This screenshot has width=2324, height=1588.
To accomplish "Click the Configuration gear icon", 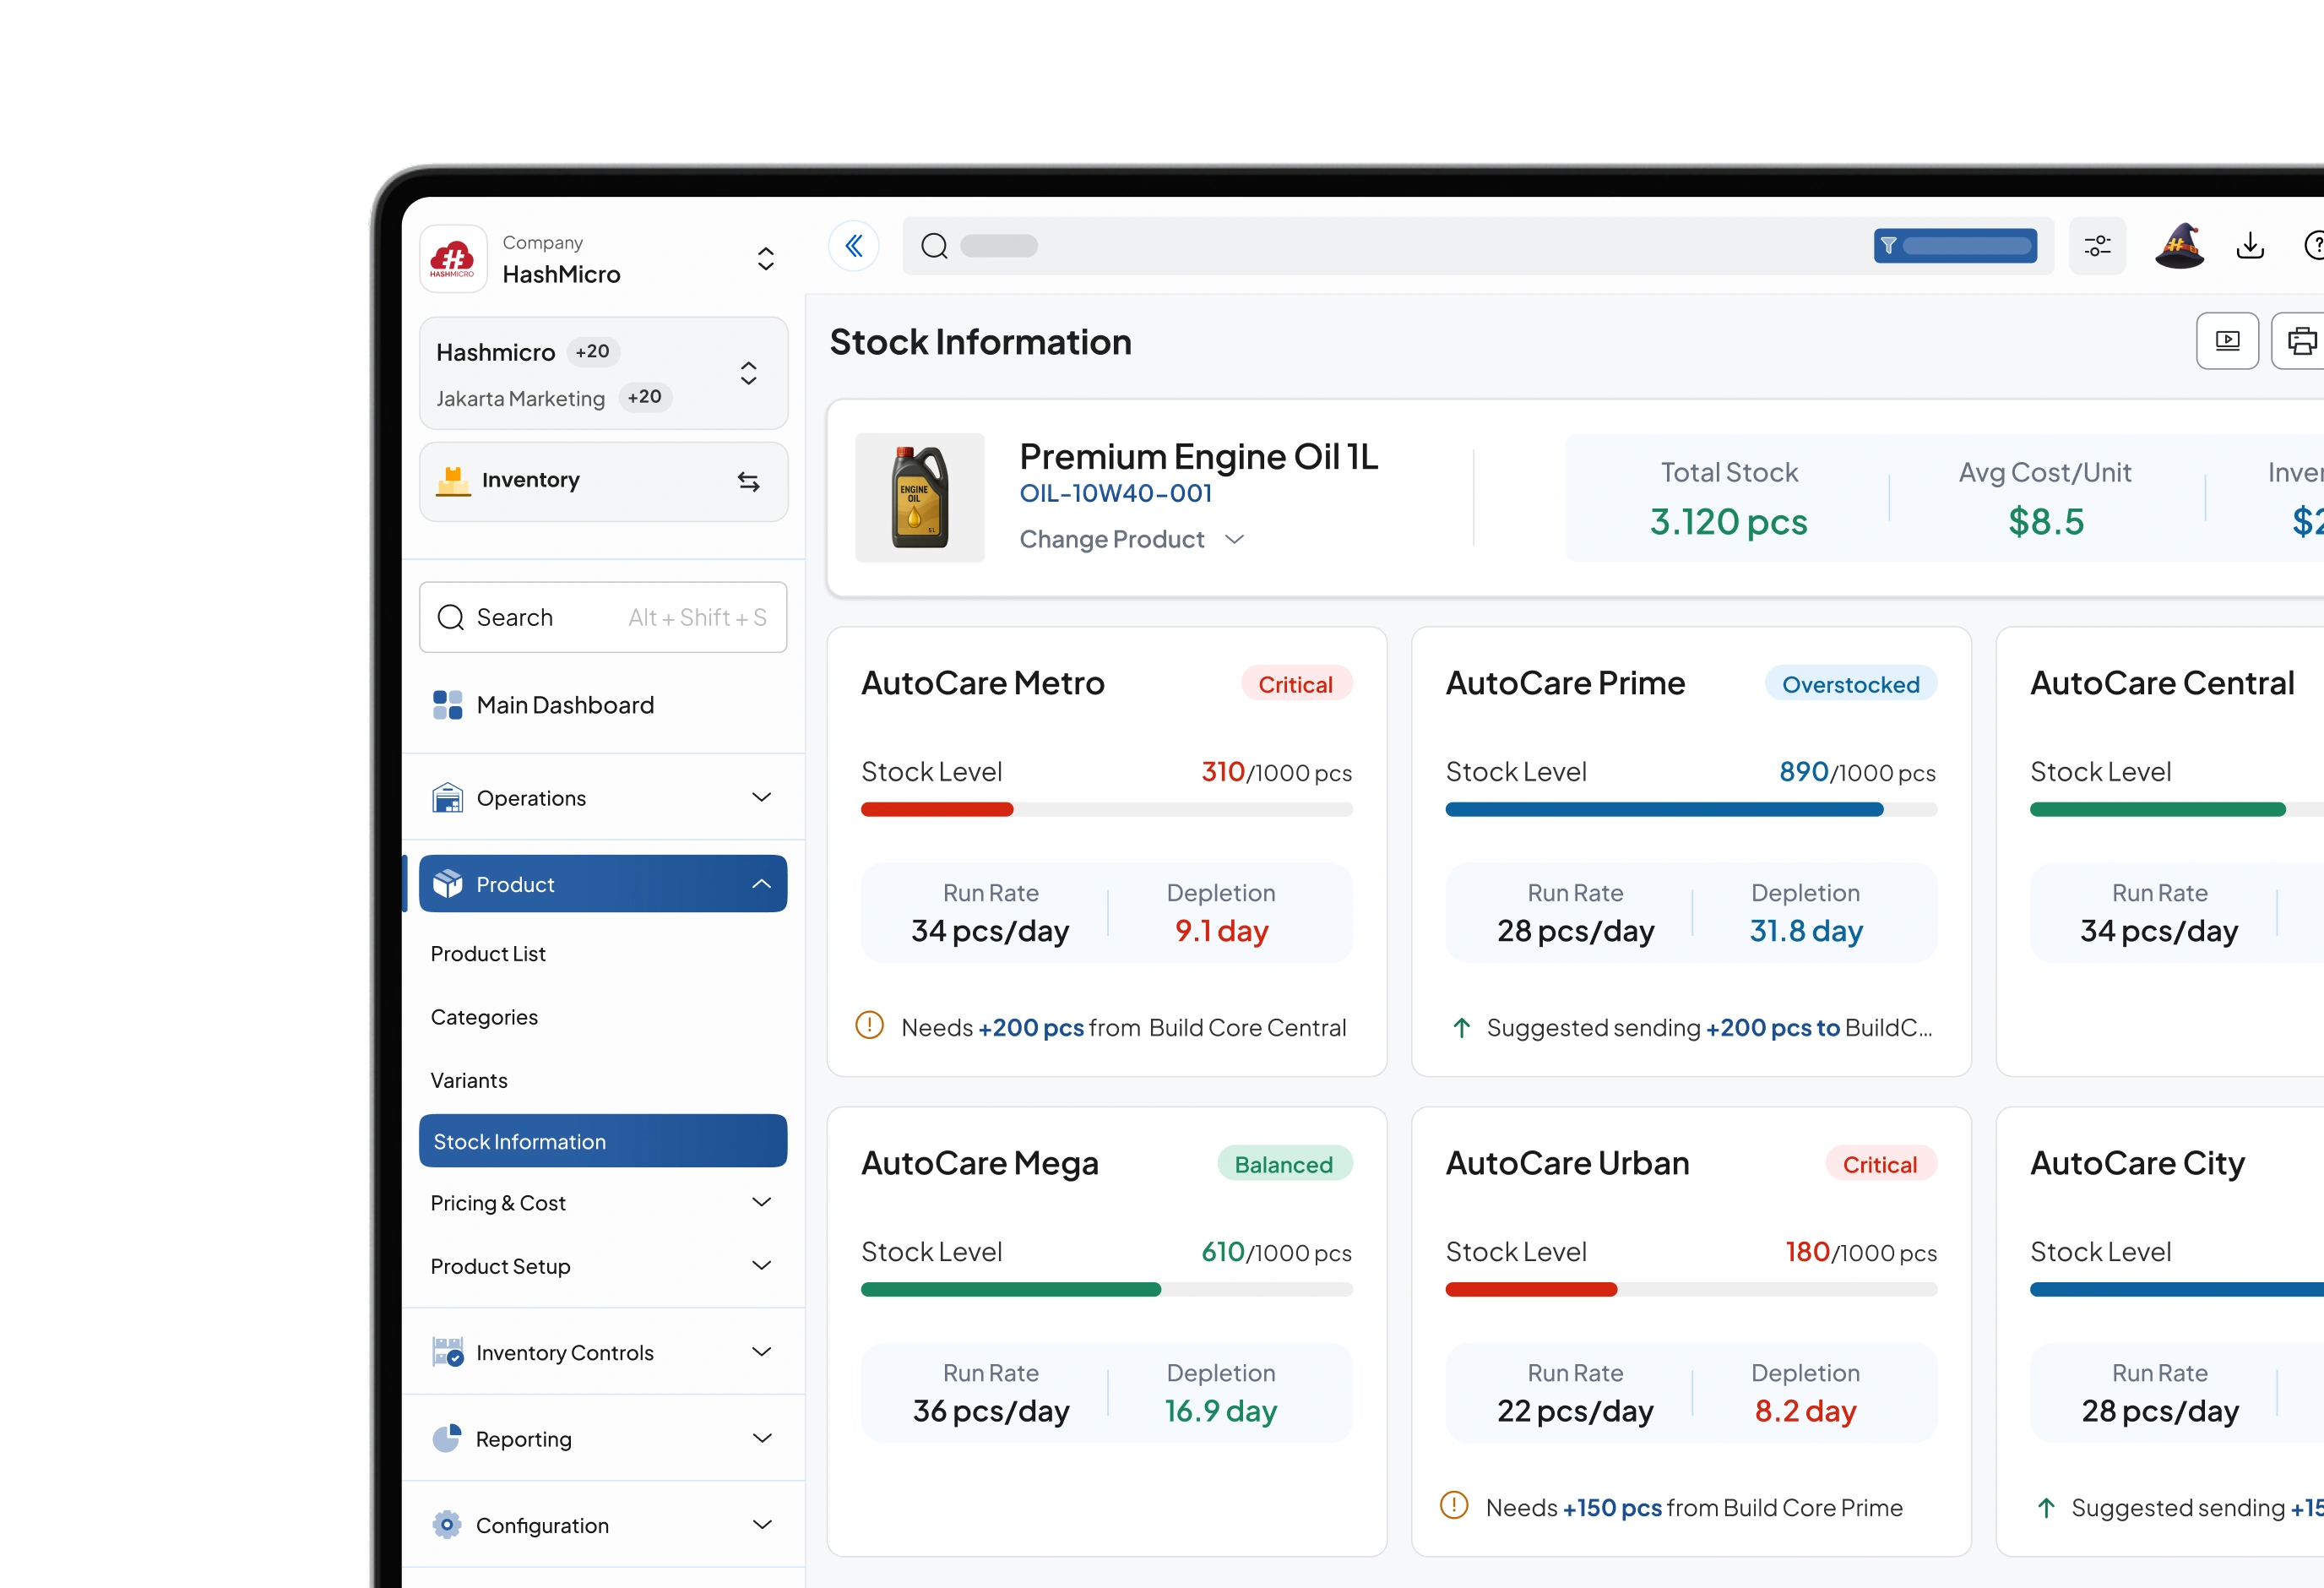I will (x=447, y=1525).
